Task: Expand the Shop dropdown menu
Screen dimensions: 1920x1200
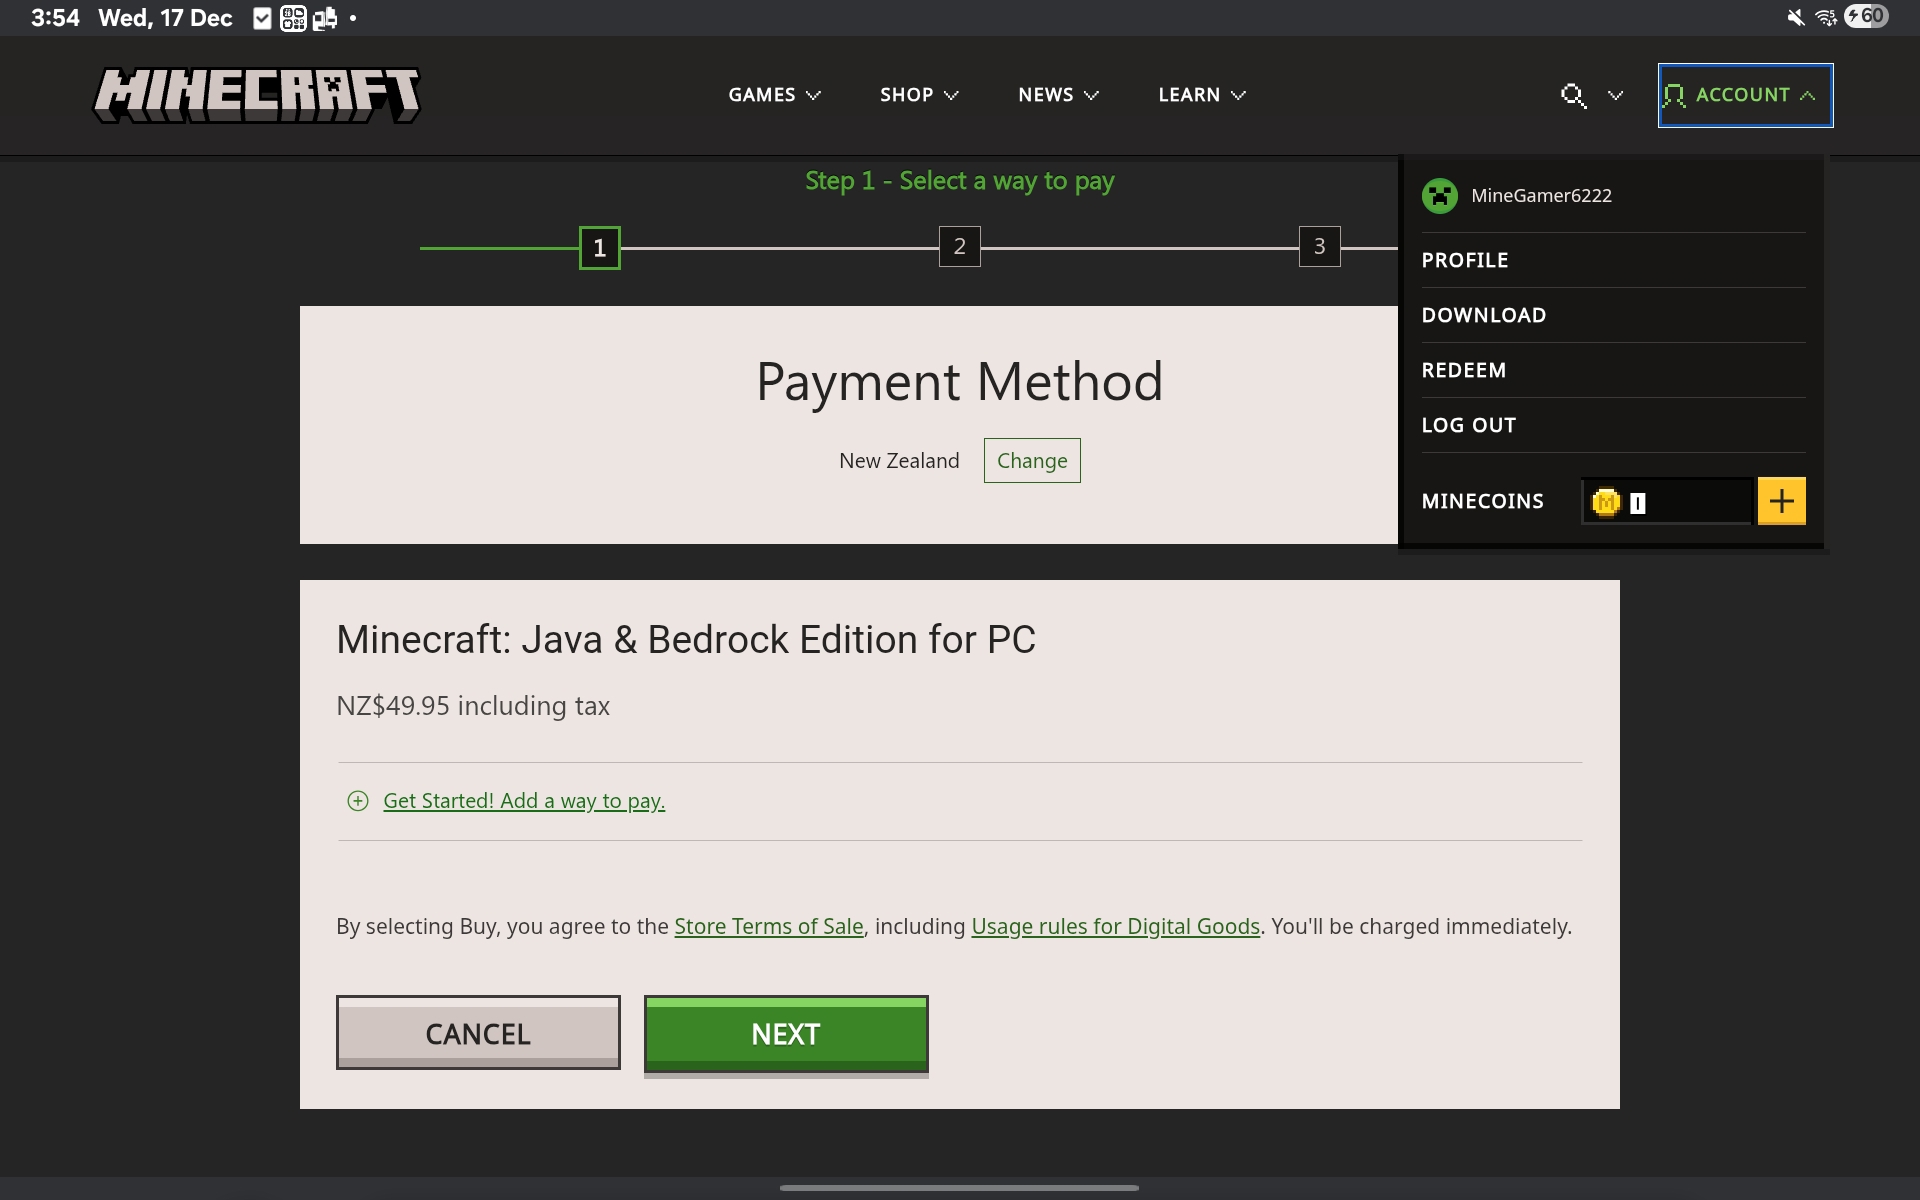Action: [x=918, y=95]
